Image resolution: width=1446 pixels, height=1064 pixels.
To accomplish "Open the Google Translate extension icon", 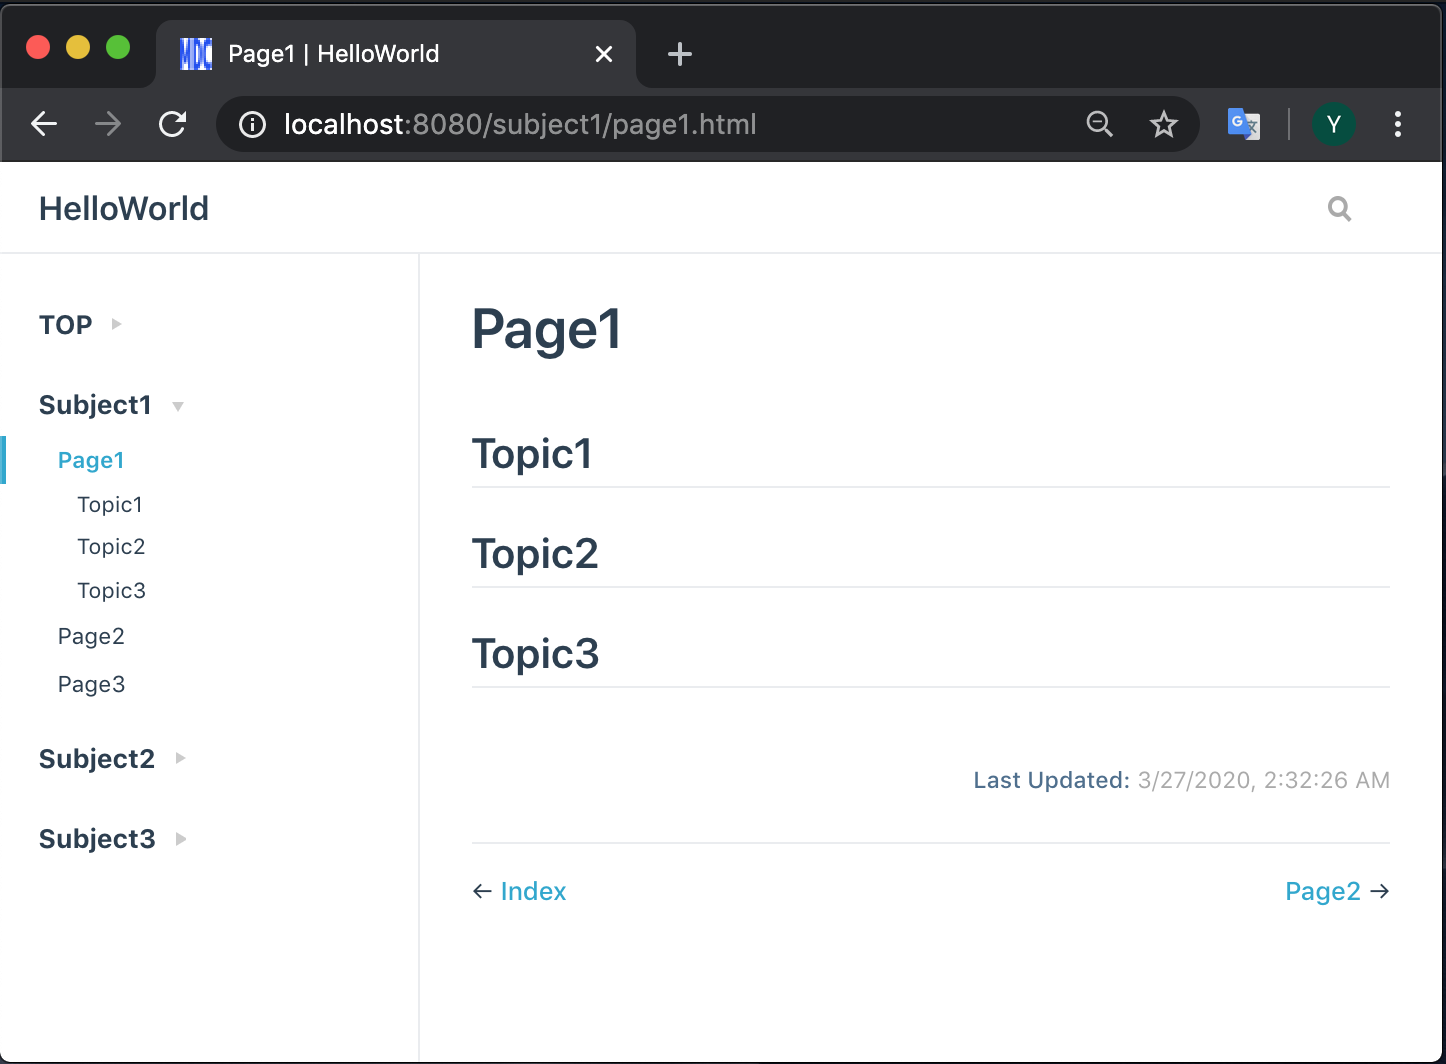I will click(1243, 124).
